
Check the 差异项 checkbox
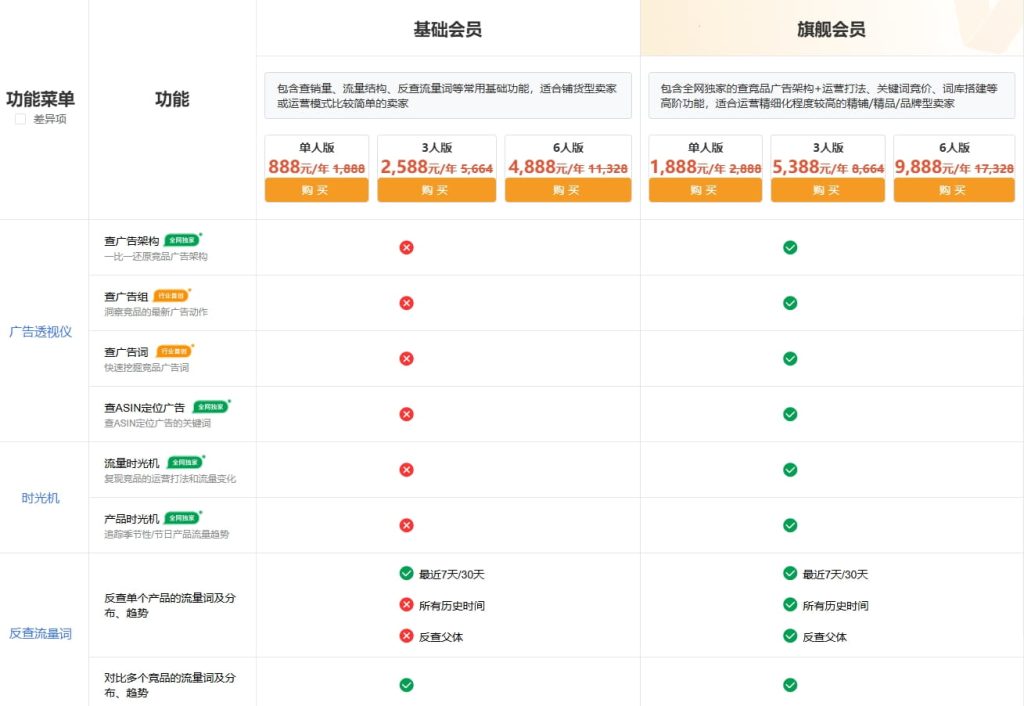[x=21, y=118]
